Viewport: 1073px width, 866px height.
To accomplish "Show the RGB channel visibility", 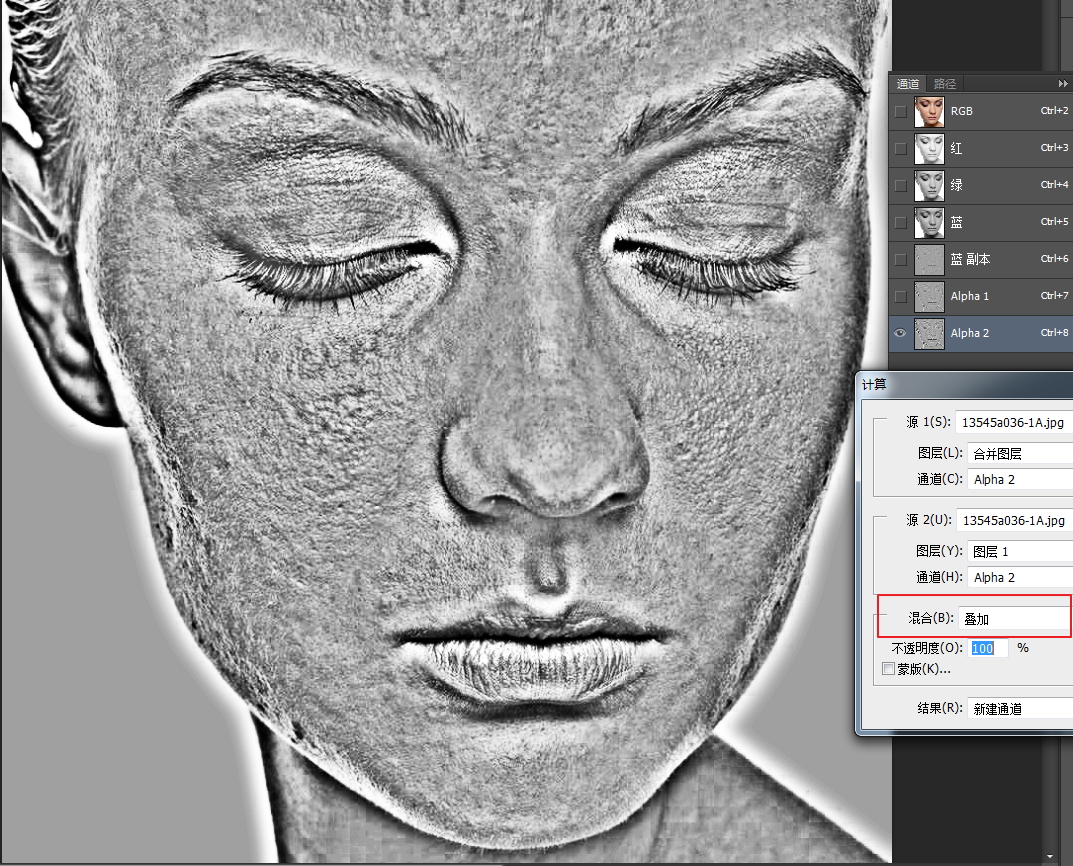I will click(x=901, y=111).
